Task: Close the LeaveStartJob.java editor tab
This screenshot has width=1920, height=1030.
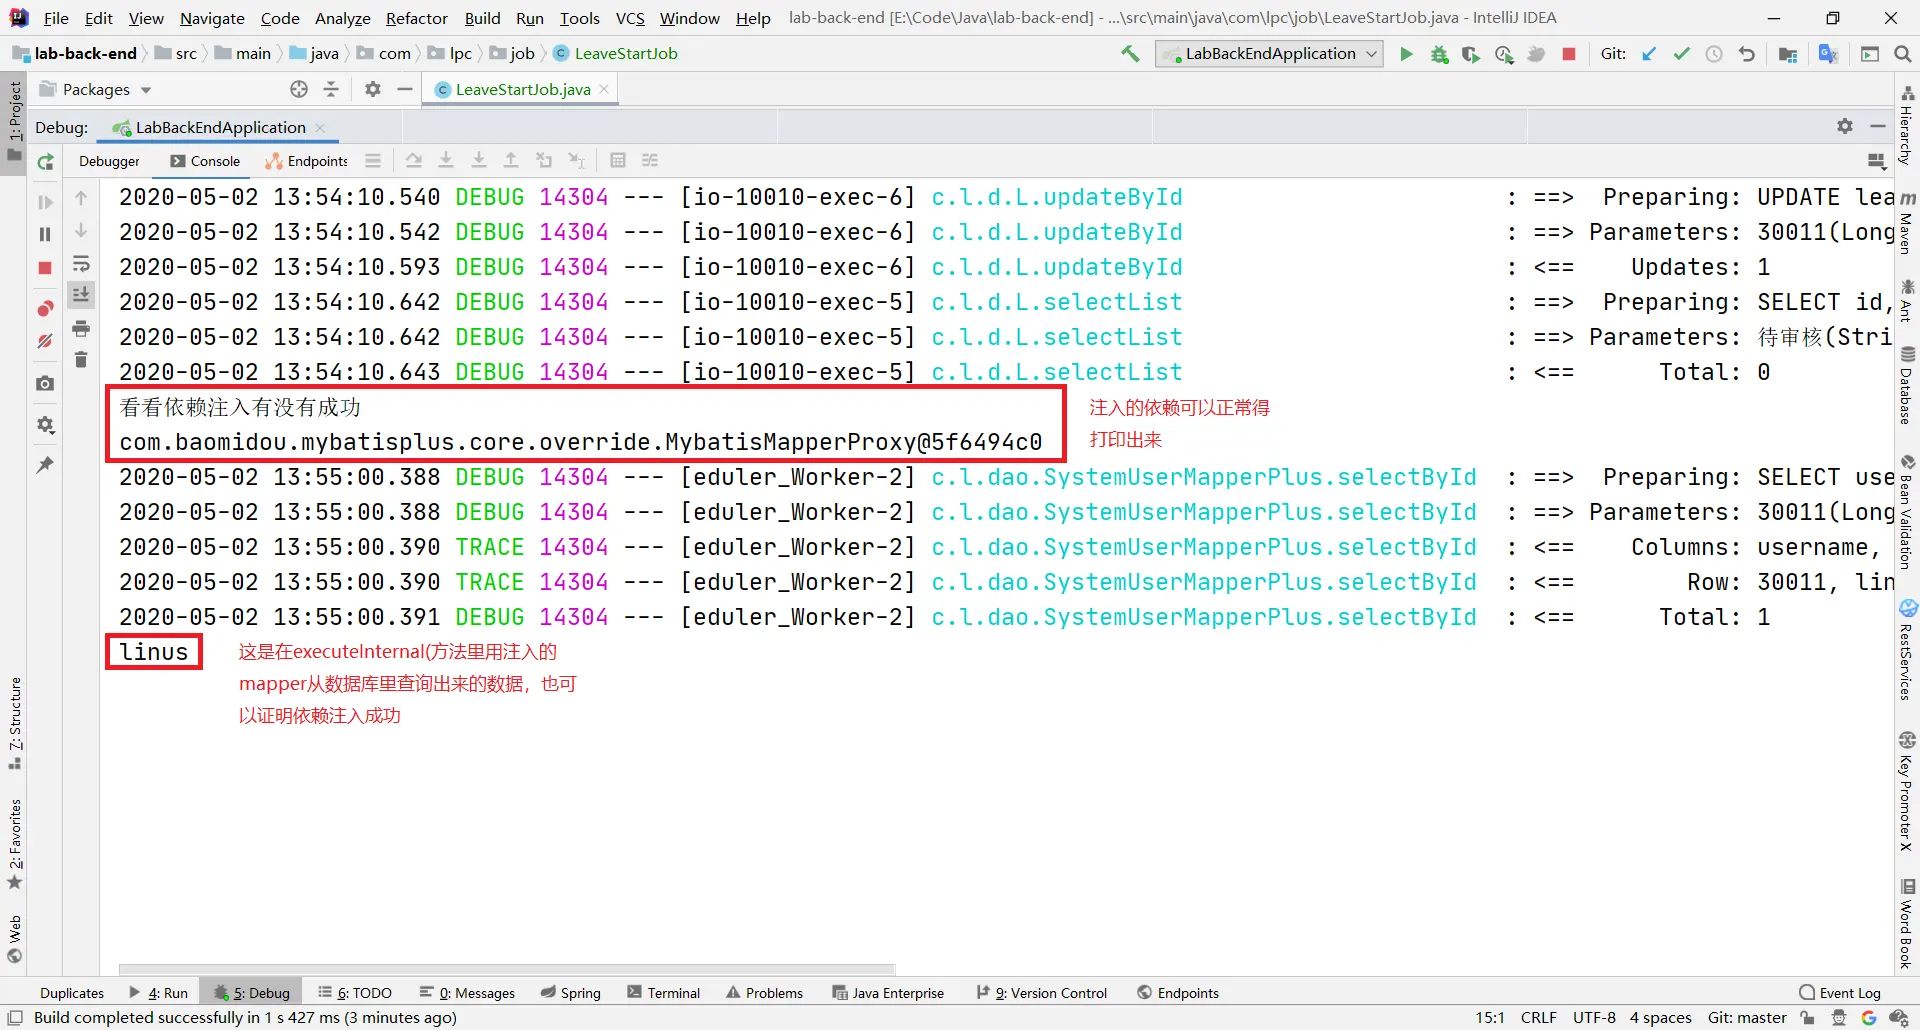Action: coord(604,89)
